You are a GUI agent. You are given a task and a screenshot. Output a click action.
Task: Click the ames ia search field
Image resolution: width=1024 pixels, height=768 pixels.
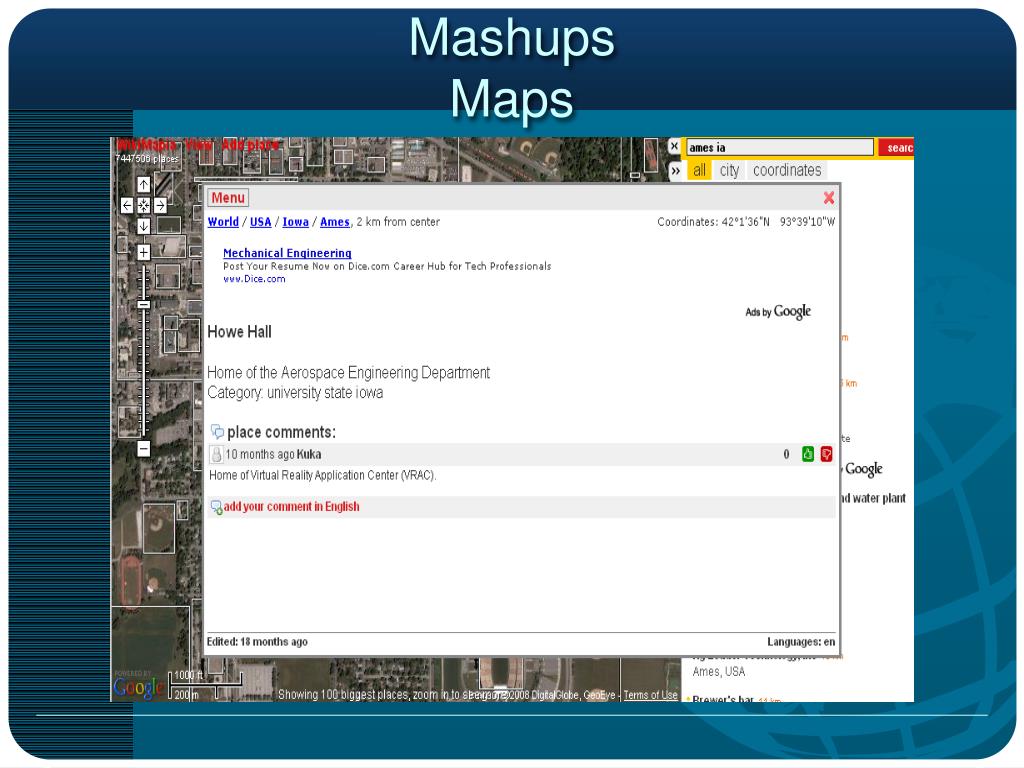click(x=780, y=148)
